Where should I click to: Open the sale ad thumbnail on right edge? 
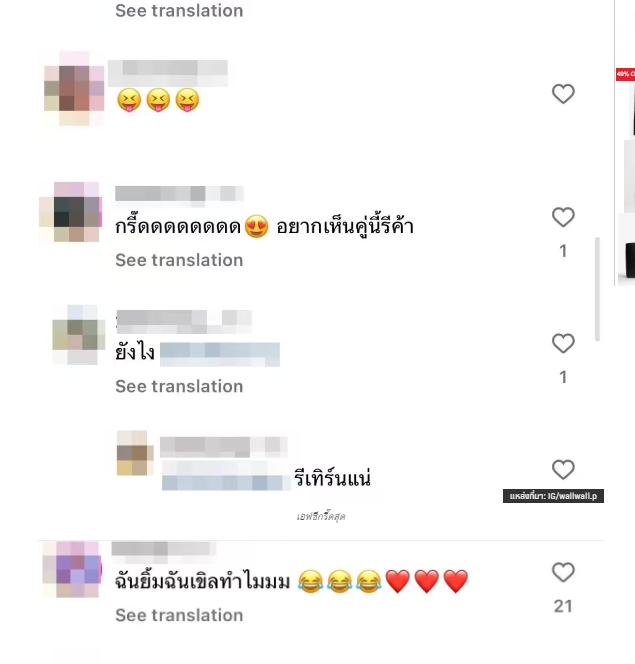point(625,176)
